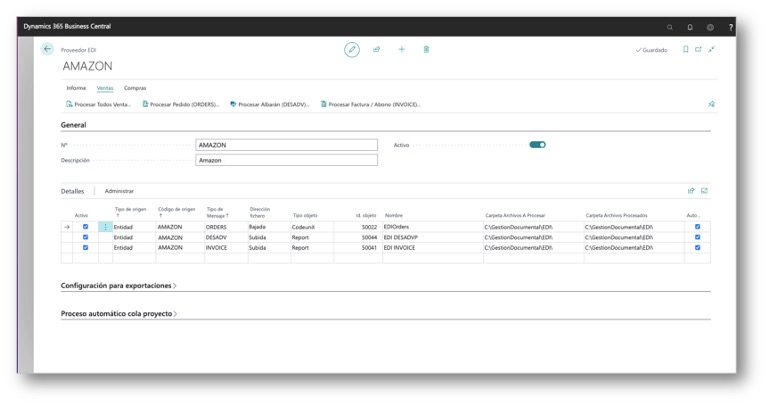Image resolution: width=768 pixels, height=405 pixels.
Task: Click the plus icon to create new
Action: (402, 49)
